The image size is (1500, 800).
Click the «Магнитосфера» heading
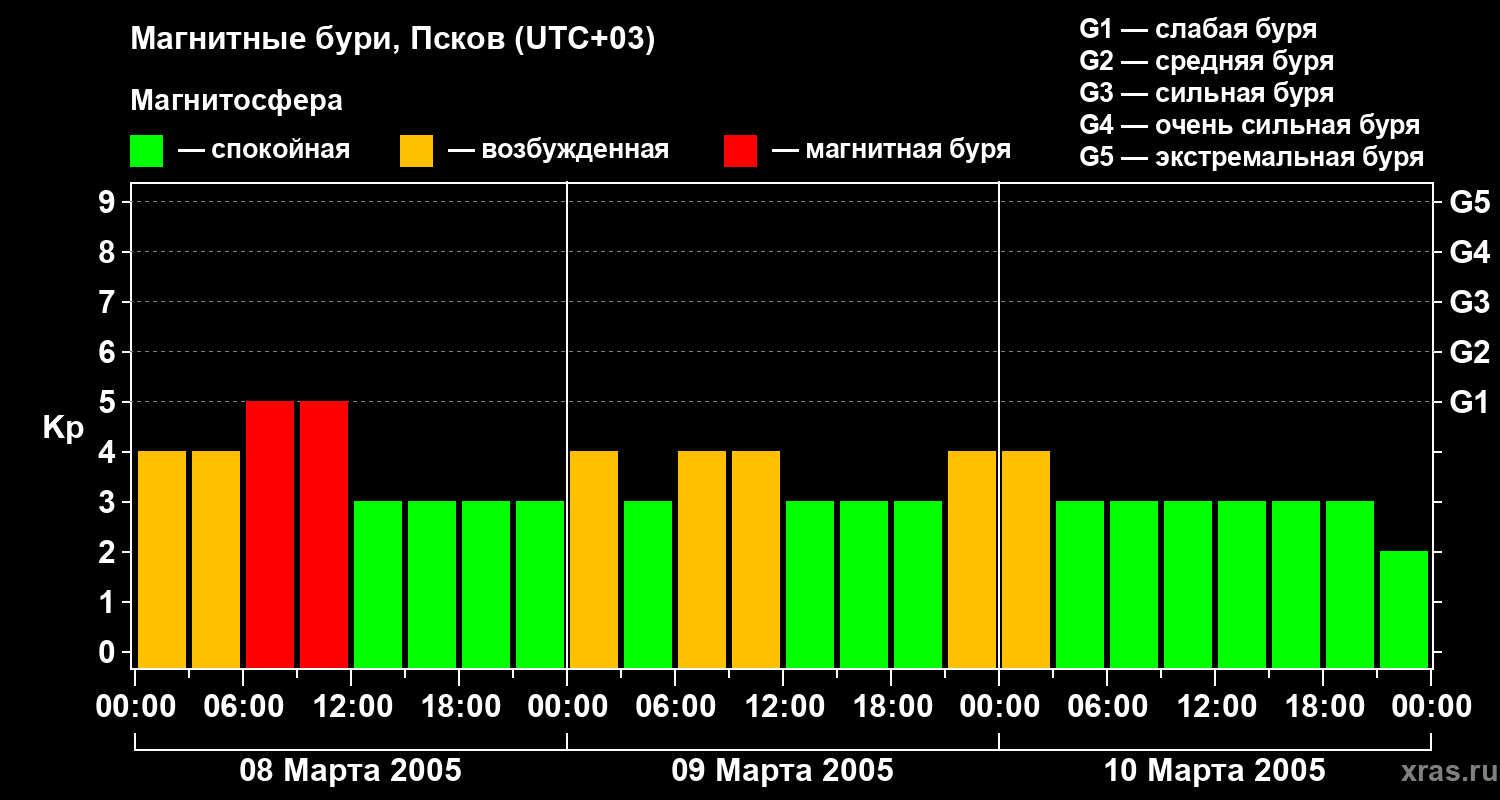pyautogui.click(x=236, y=101)
